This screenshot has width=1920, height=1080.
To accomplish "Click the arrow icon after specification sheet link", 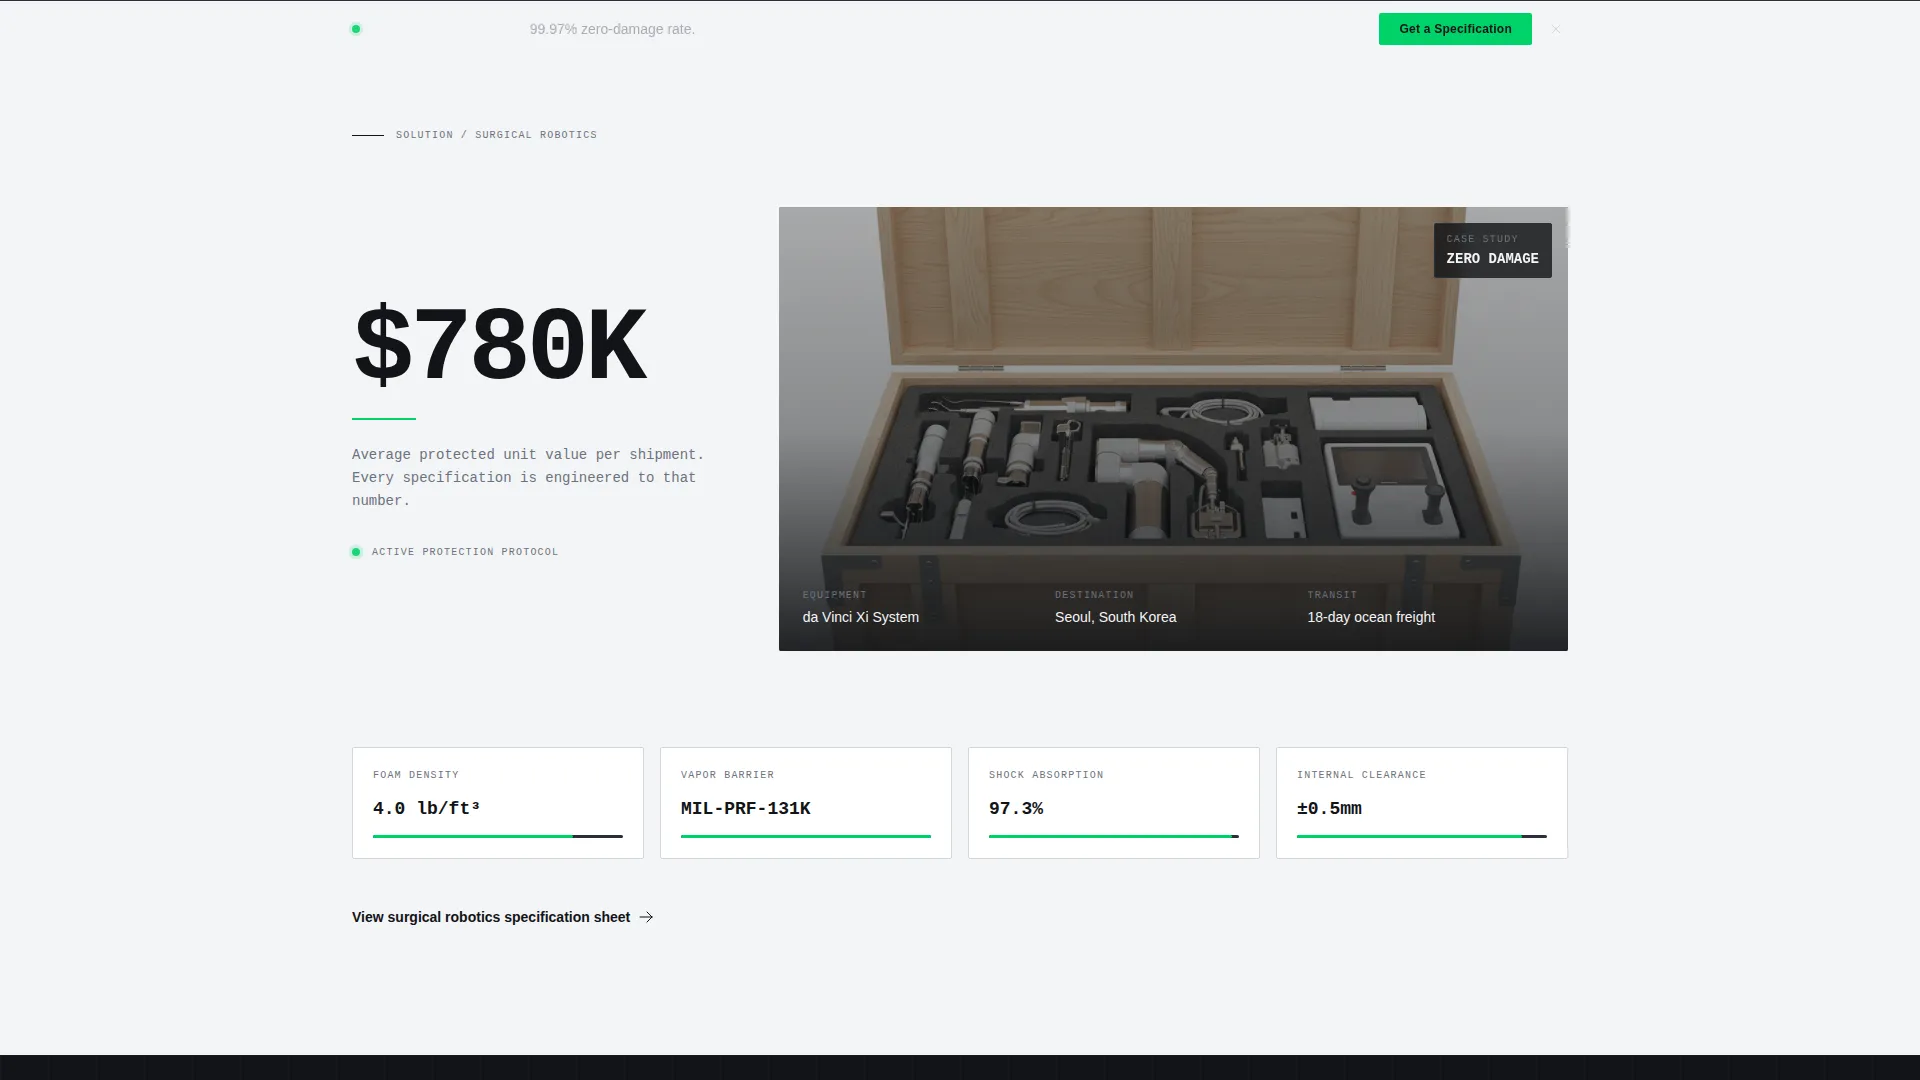I will tap(646, 917).
